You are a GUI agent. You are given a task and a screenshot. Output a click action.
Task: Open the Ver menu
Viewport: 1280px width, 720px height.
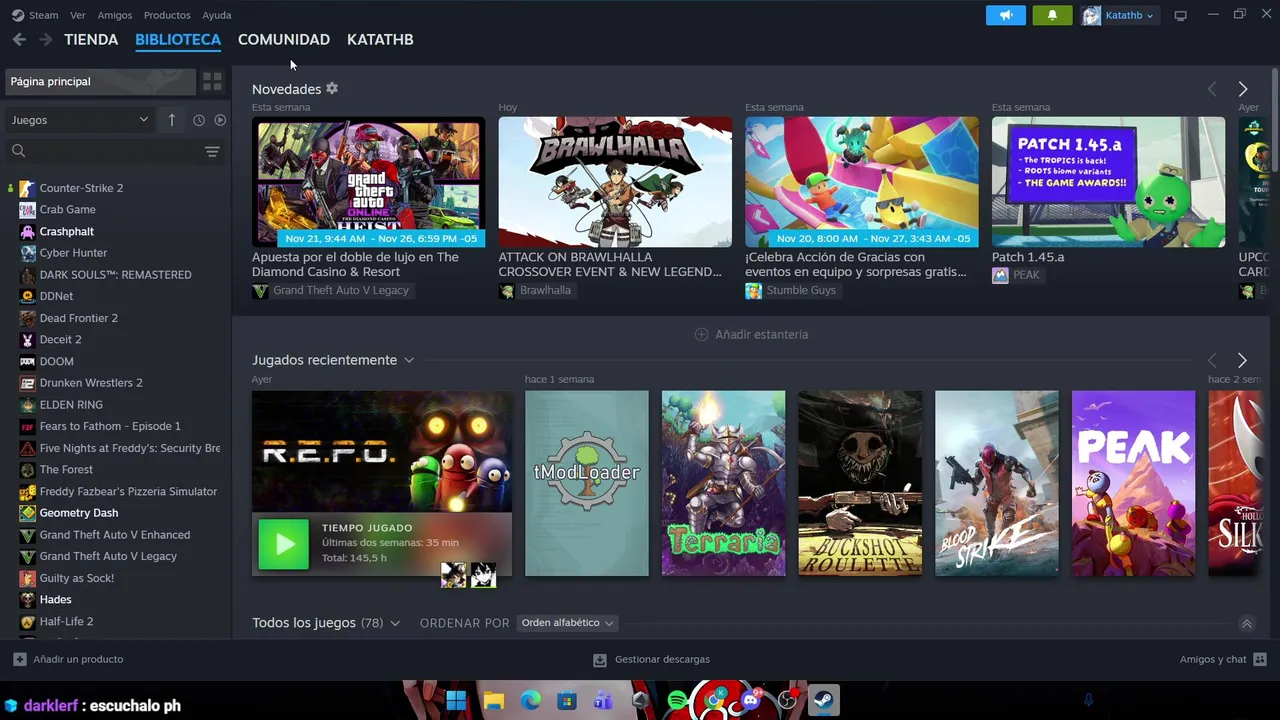78,15
